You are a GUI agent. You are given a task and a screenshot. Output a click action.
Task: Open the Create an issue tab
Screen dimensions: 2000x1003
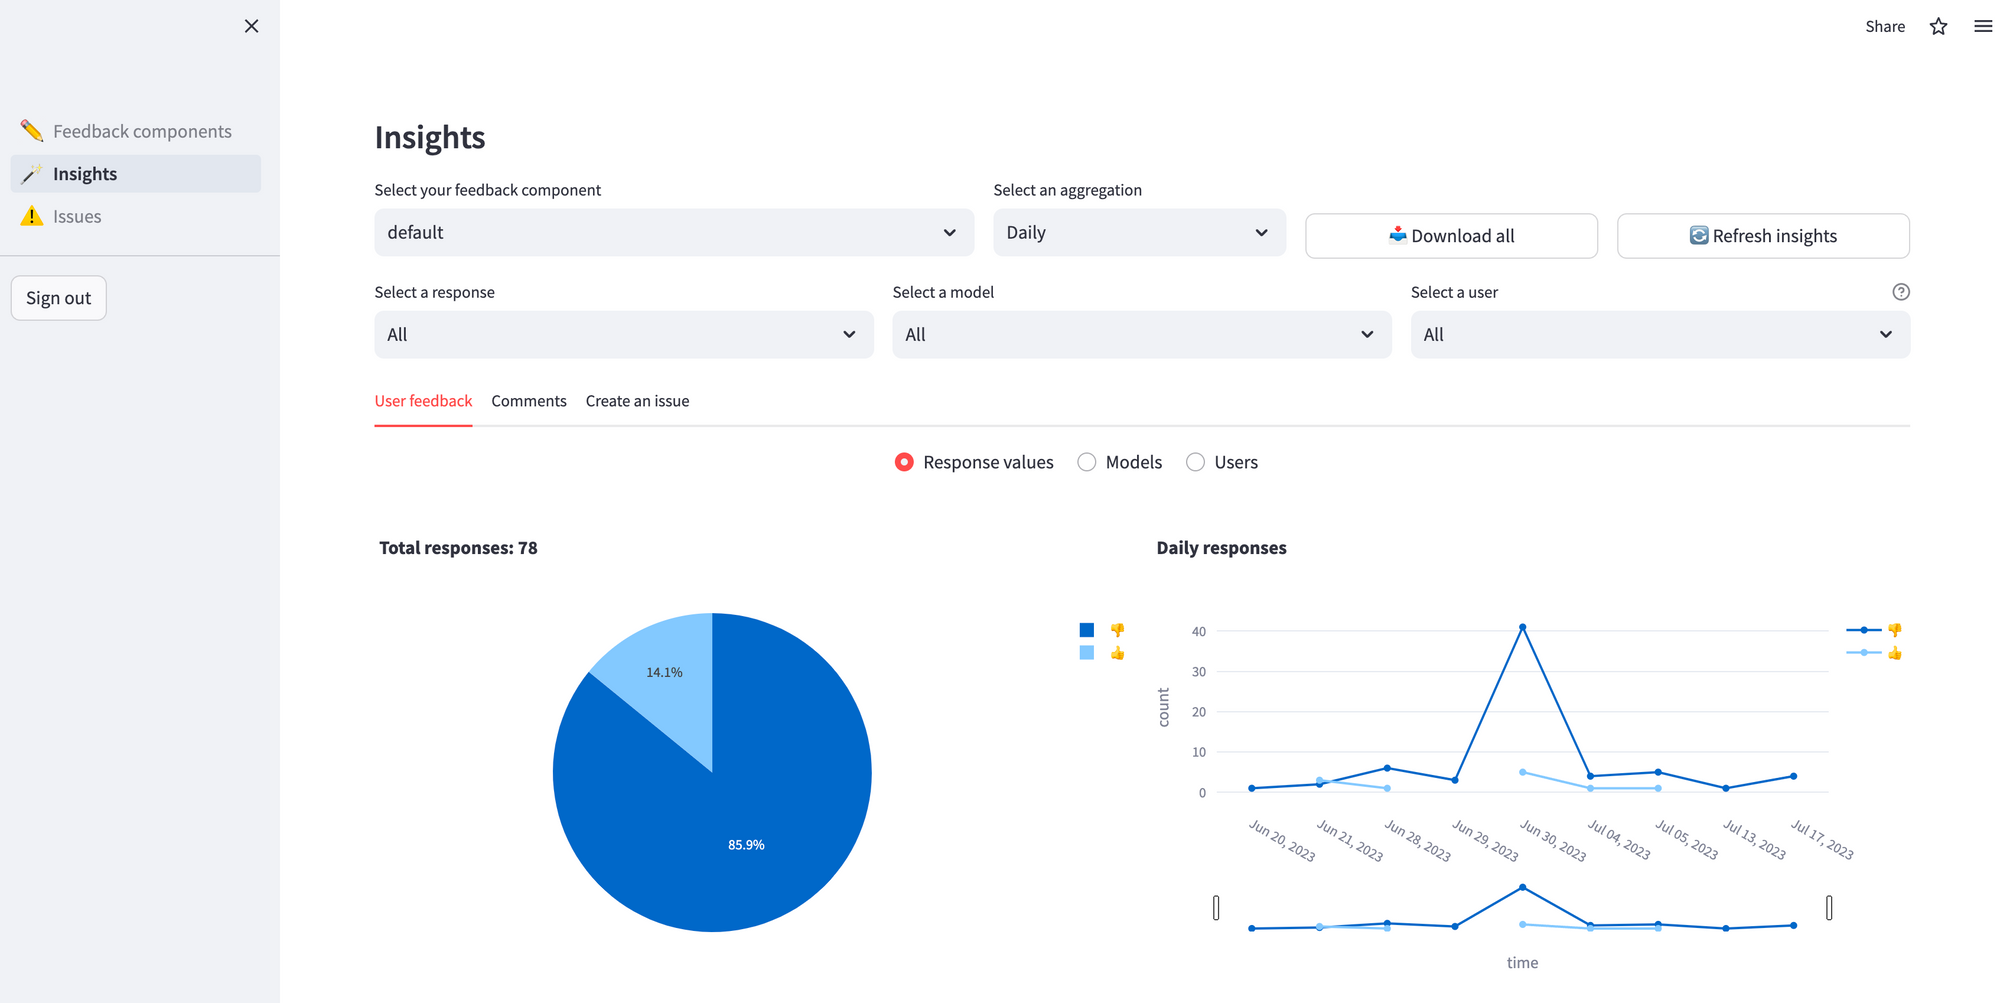[637, 400]
